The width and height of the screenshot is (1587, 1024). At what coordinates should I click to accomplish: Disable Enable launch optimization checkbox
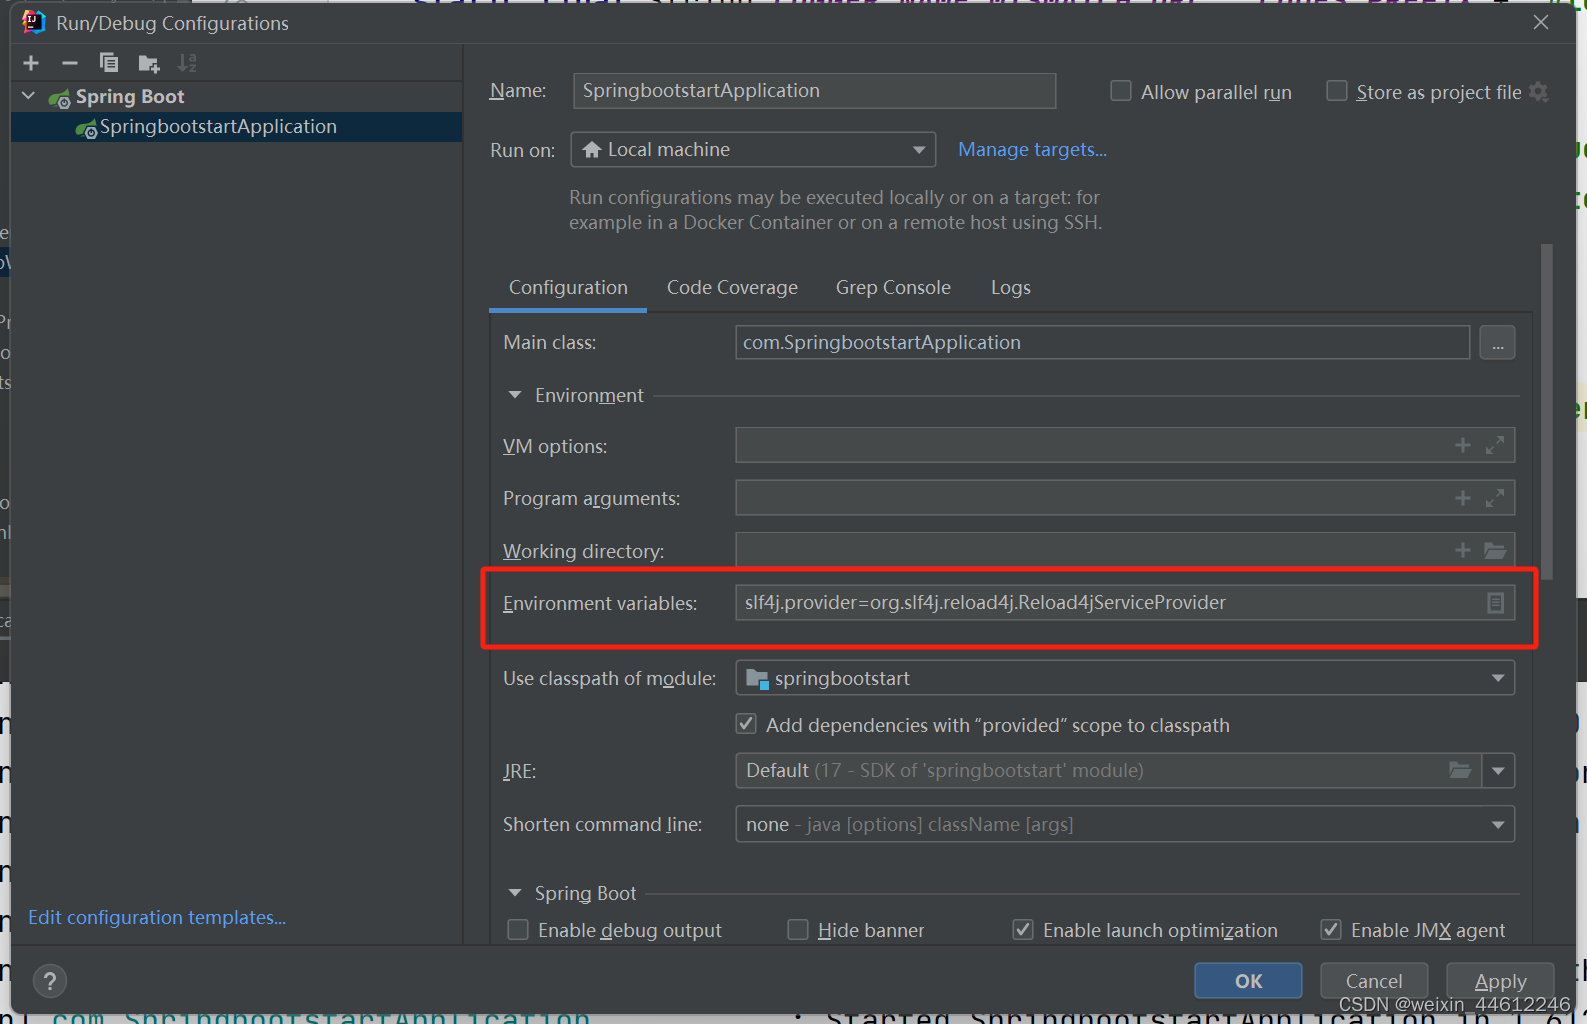click(1023, 930)
